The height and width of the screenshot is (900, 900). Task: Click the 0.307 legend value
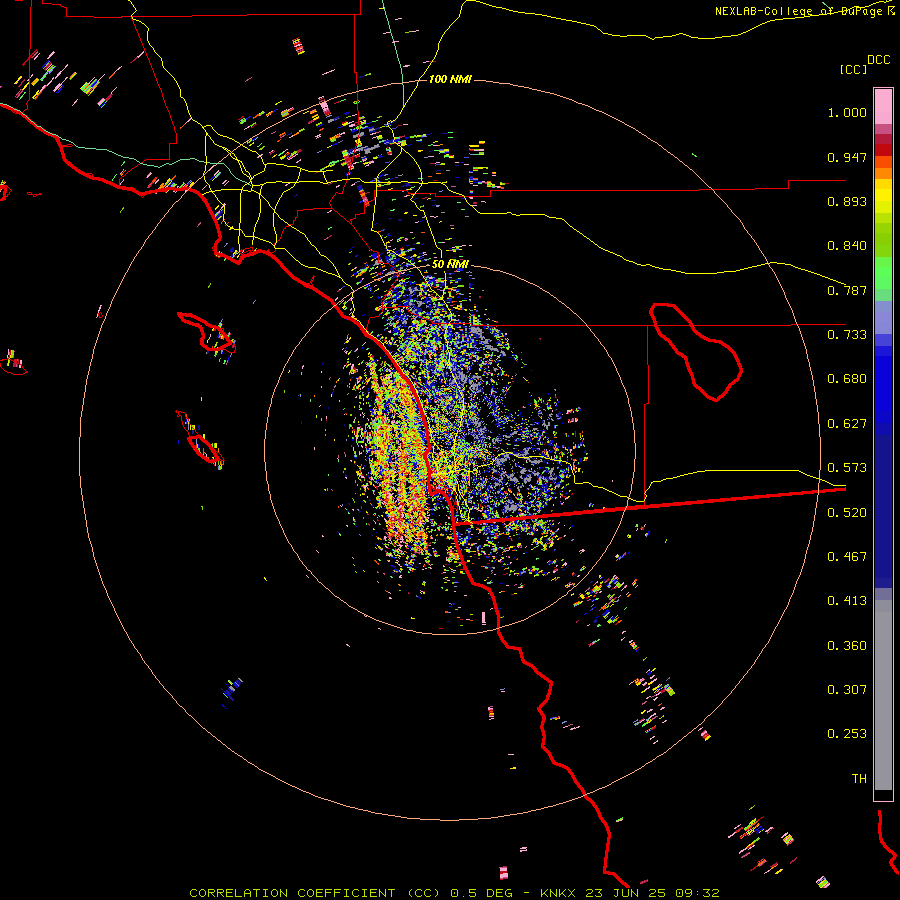click(847, 689)
